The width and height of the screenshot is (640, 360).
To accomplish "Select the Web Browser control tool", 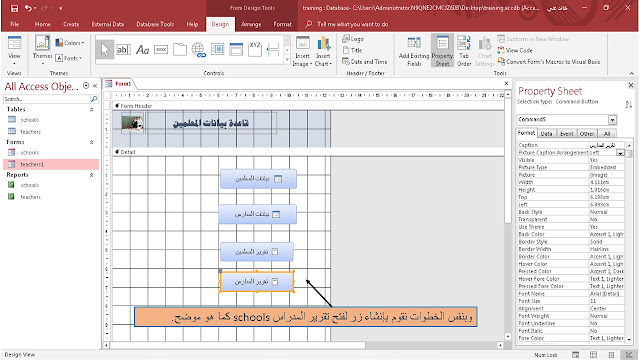I will tap(217, 50).
